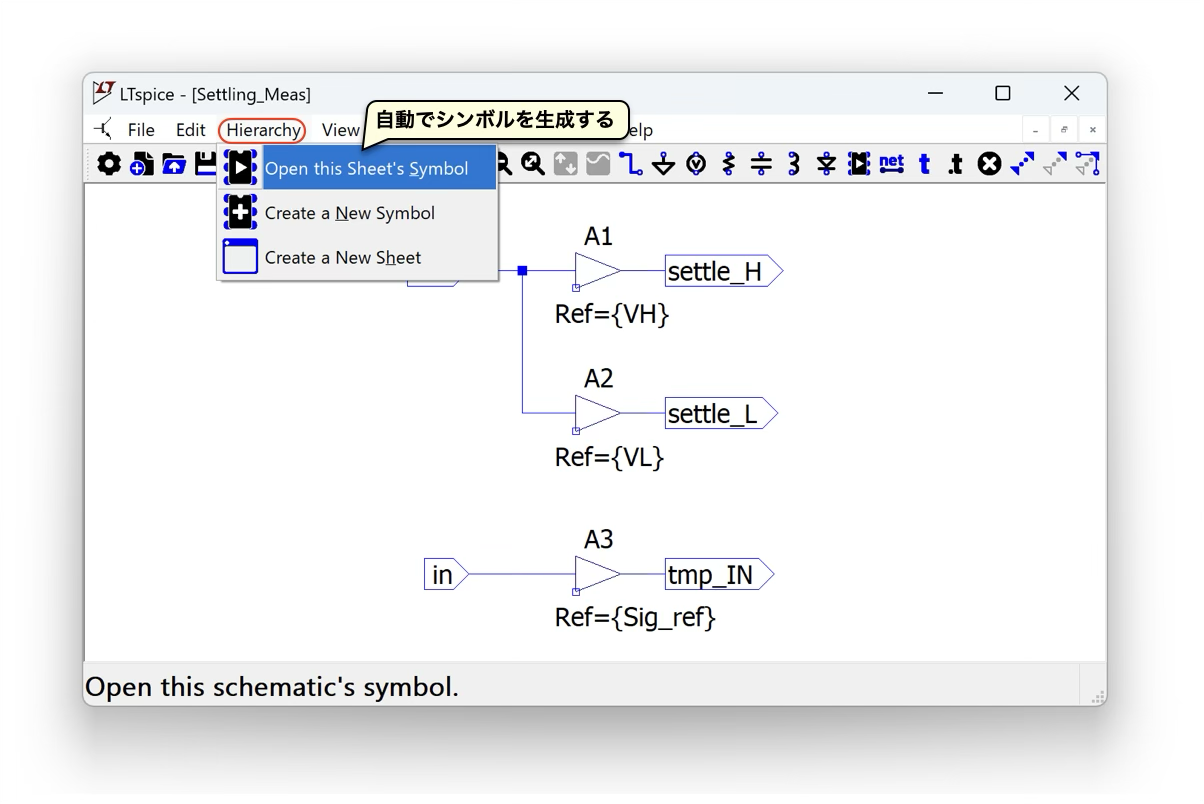Click the "Ref={VL}" parameter text

pos(609,457)
